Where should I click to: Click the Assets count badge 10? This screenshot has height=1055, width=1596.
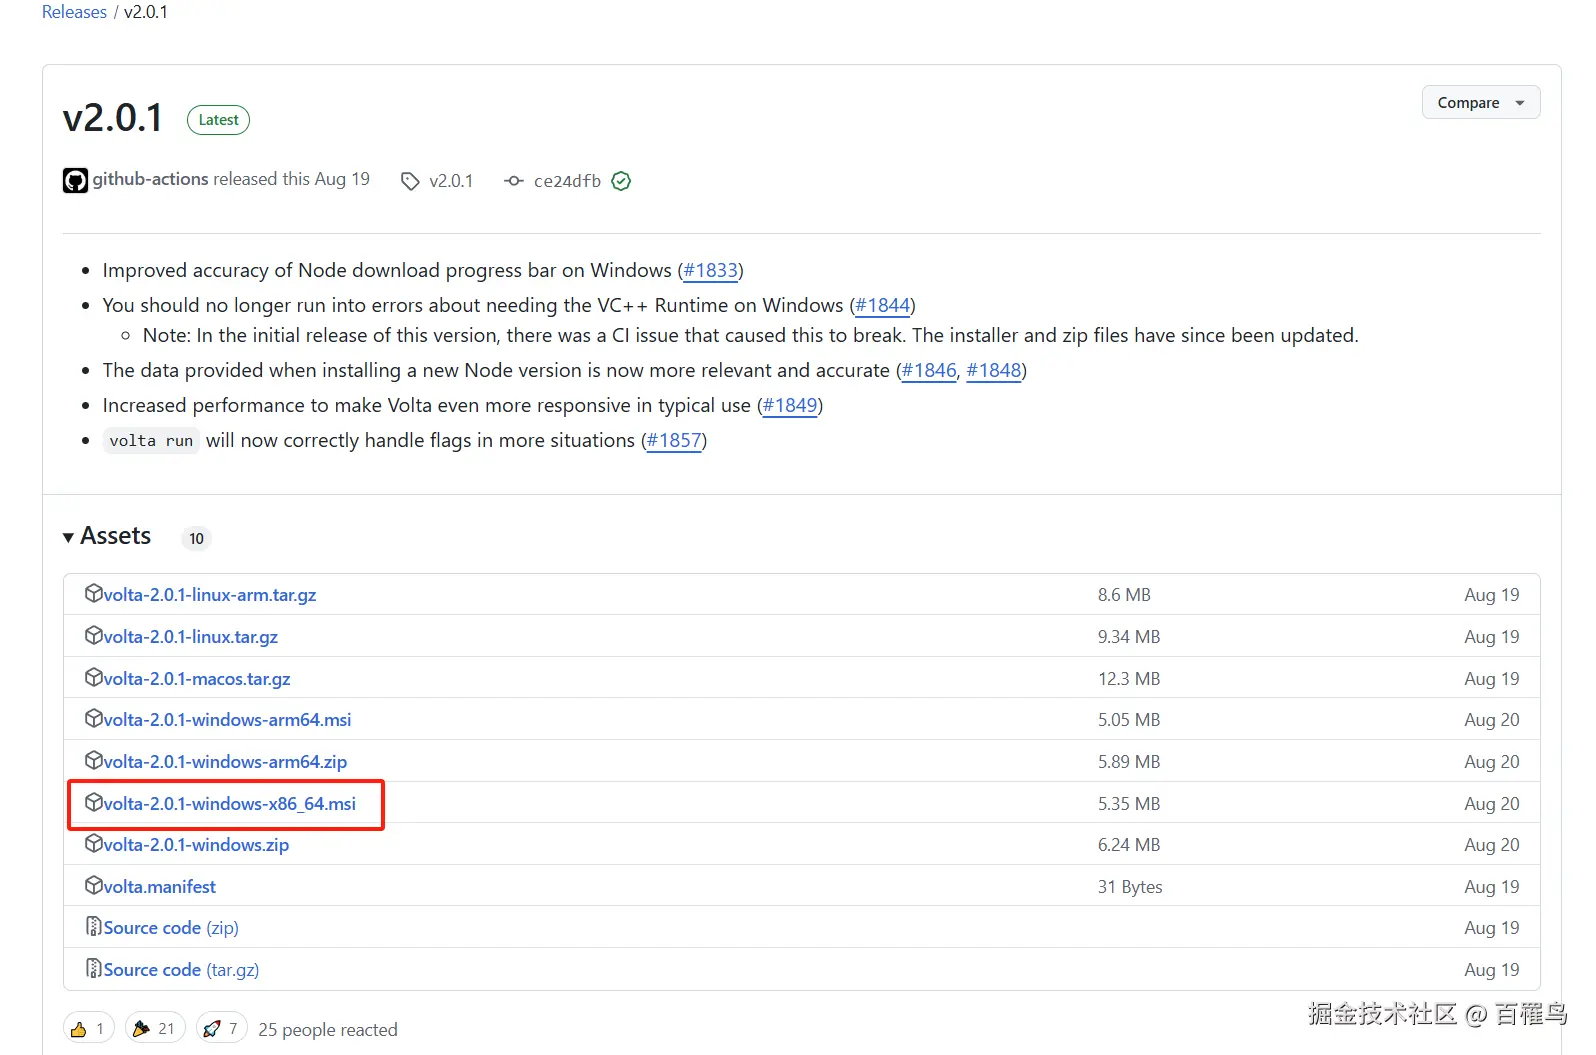[196, 538]
